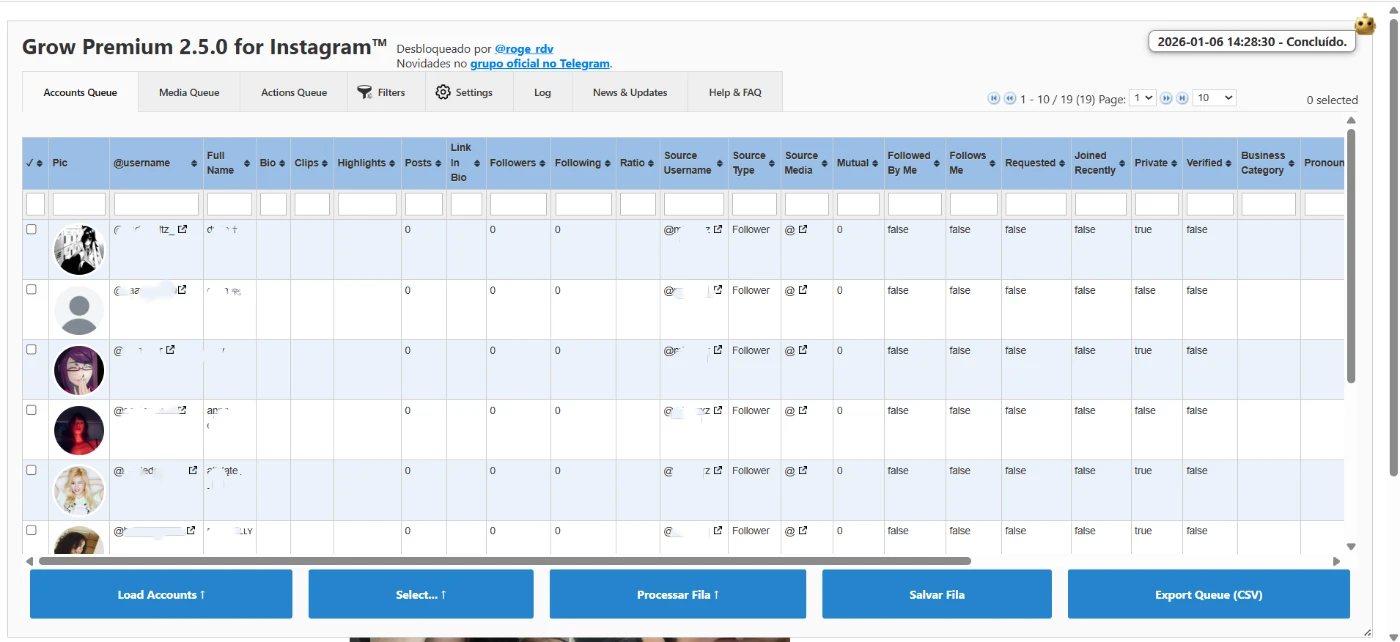Jump to the last page of results
Viewport: 1400px width, 642px height.
[x=1182, y=98]
